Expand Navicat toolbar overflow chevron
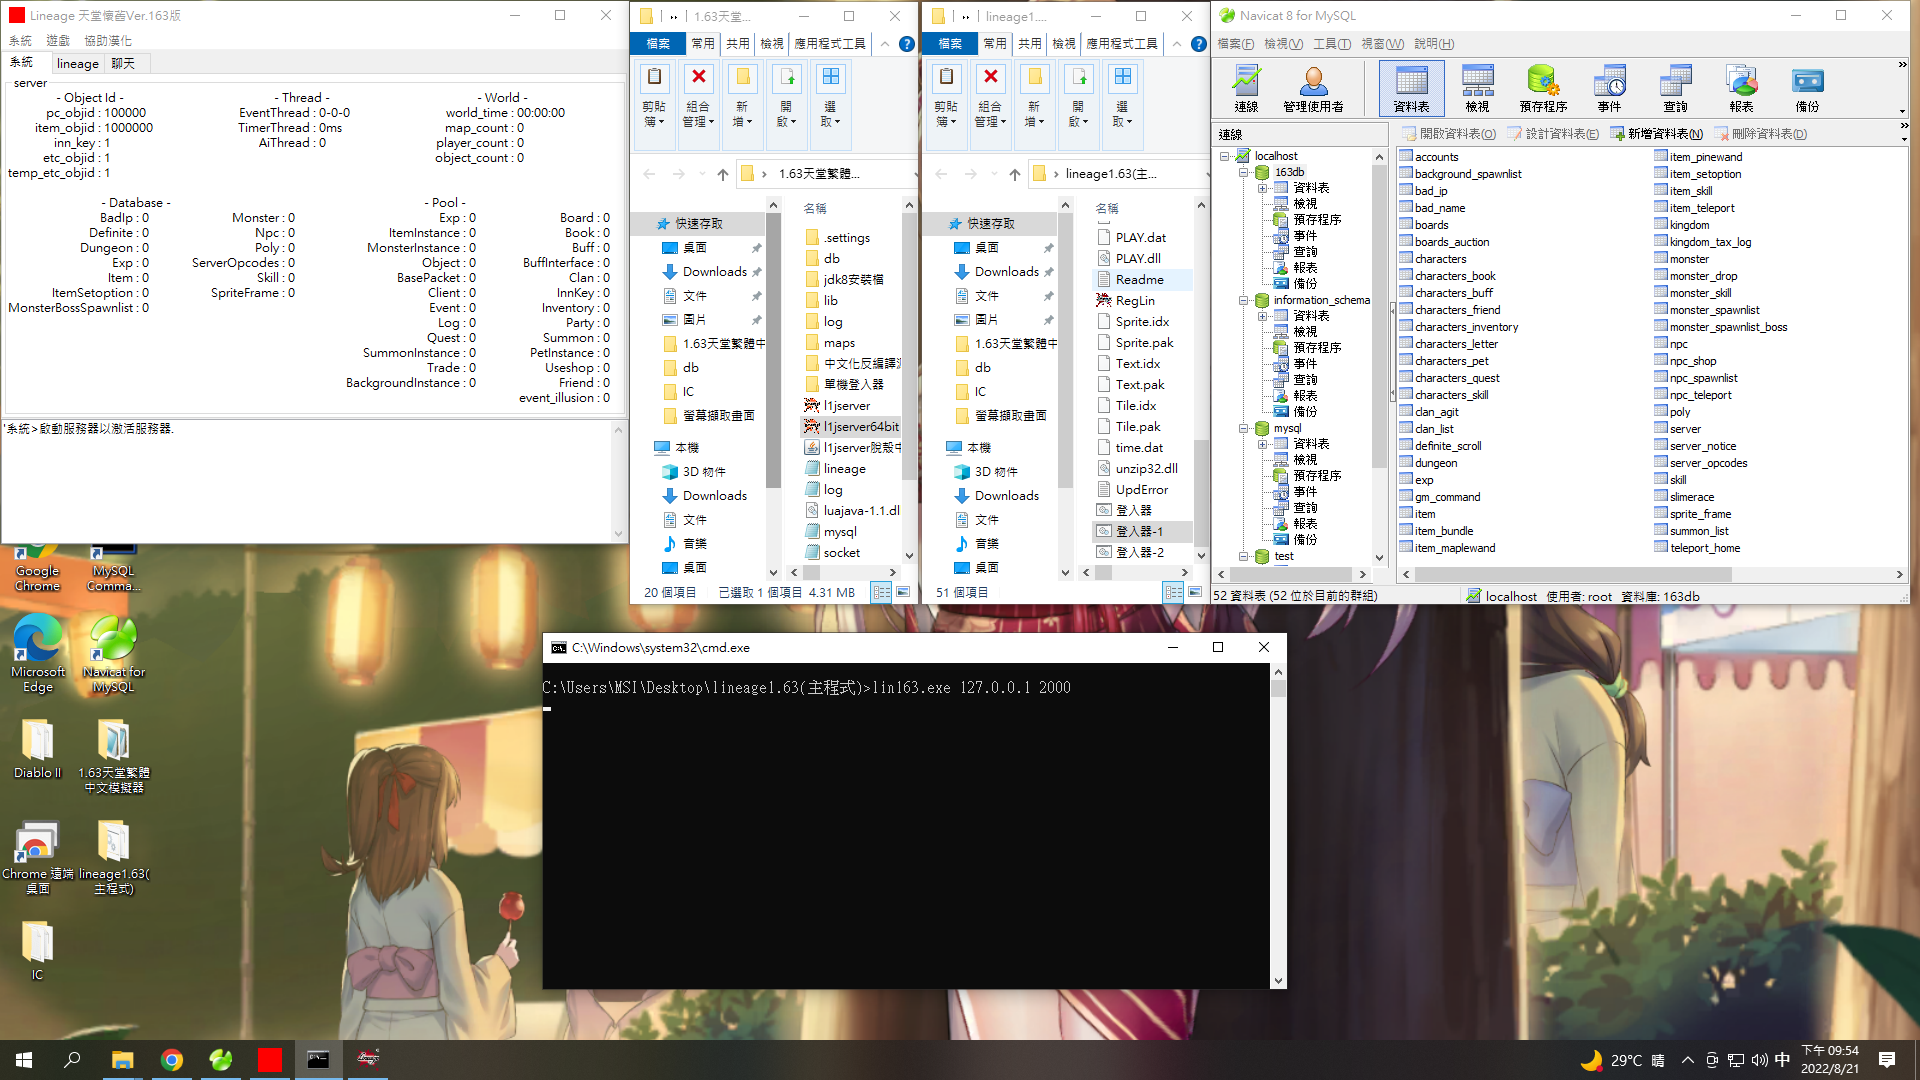The image size is (1920, 1080). pyautogui.click(x=1902, y=65)
